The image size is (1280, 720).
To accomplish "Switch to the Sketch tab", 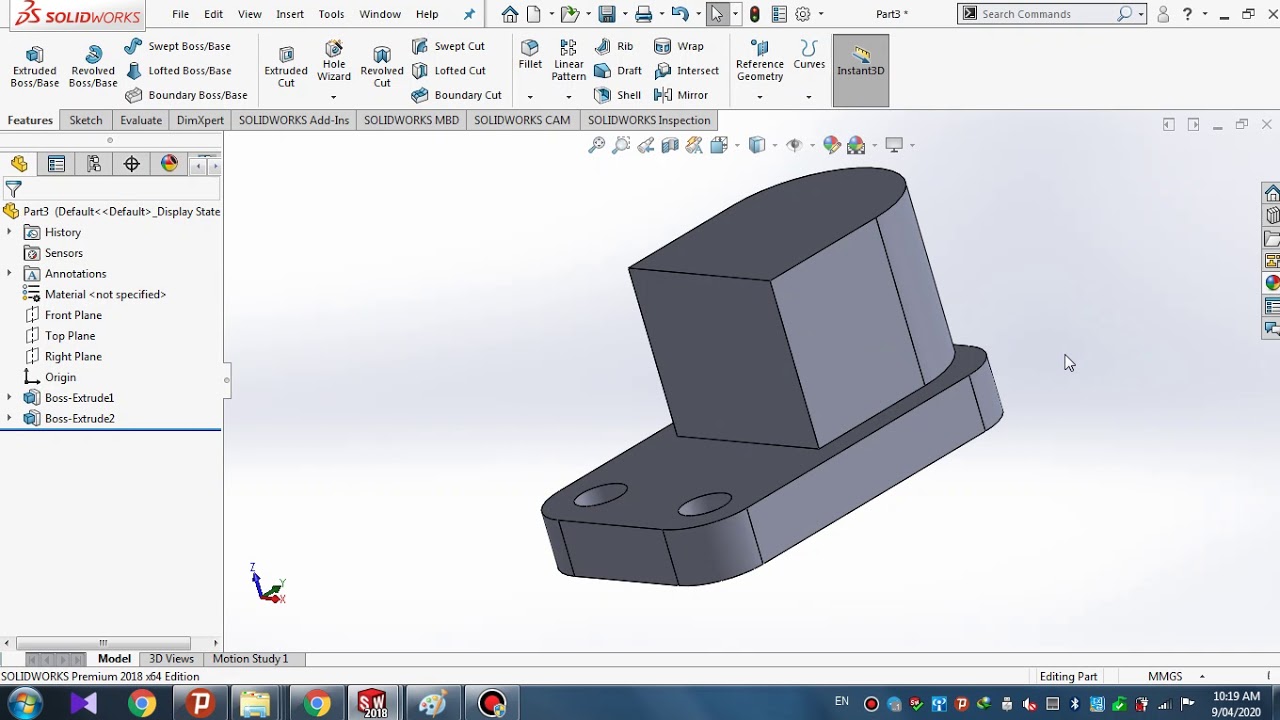I will pos(86,120).
